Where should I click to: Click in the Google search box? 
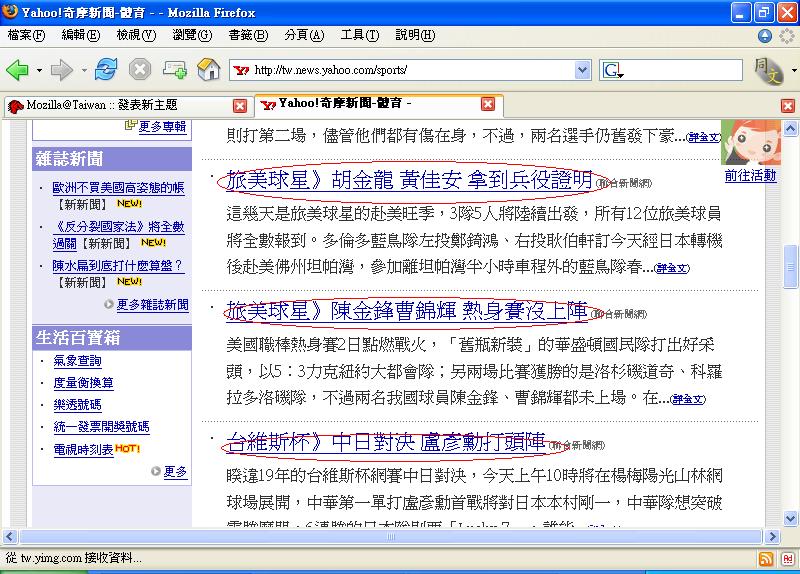pyautogui.click(x=680, y=70)
